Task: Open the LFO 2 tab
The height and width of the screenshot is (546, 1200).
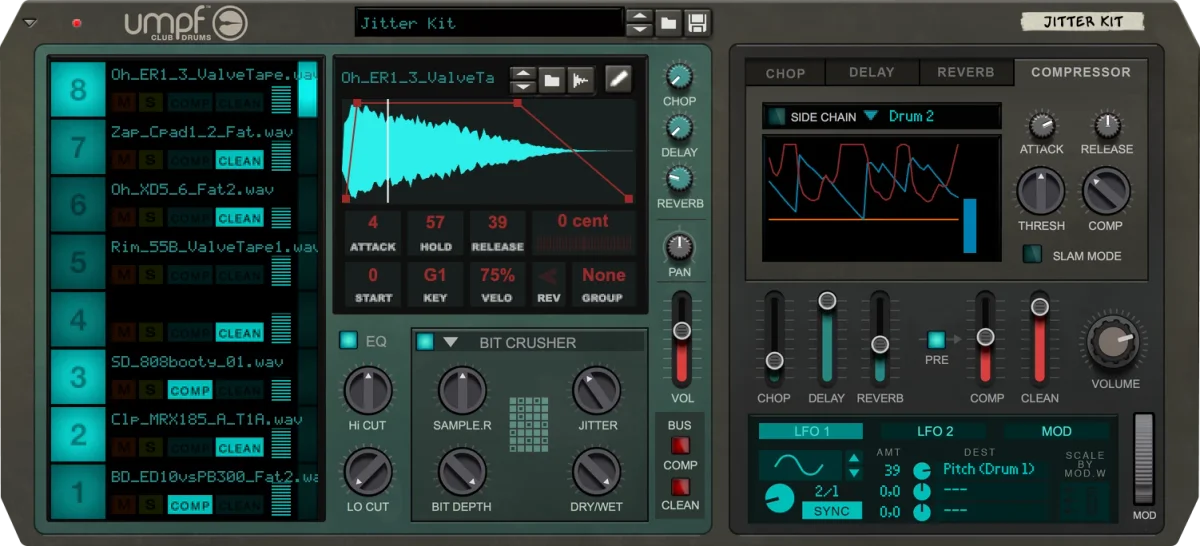Action: tap(936, 431)
